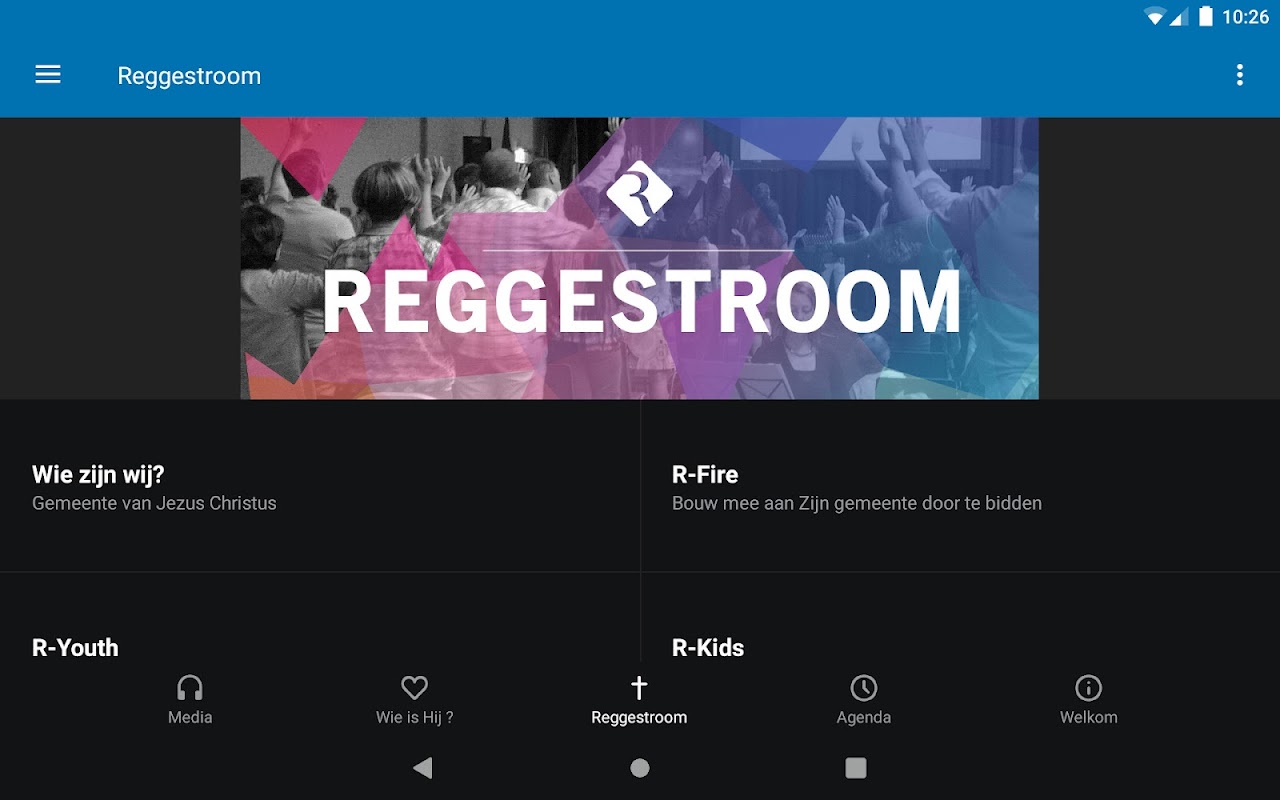Viewport: 1280px width, 800px height.
Task: Switch to the Agenda tab label
Action: click(864, 717)
